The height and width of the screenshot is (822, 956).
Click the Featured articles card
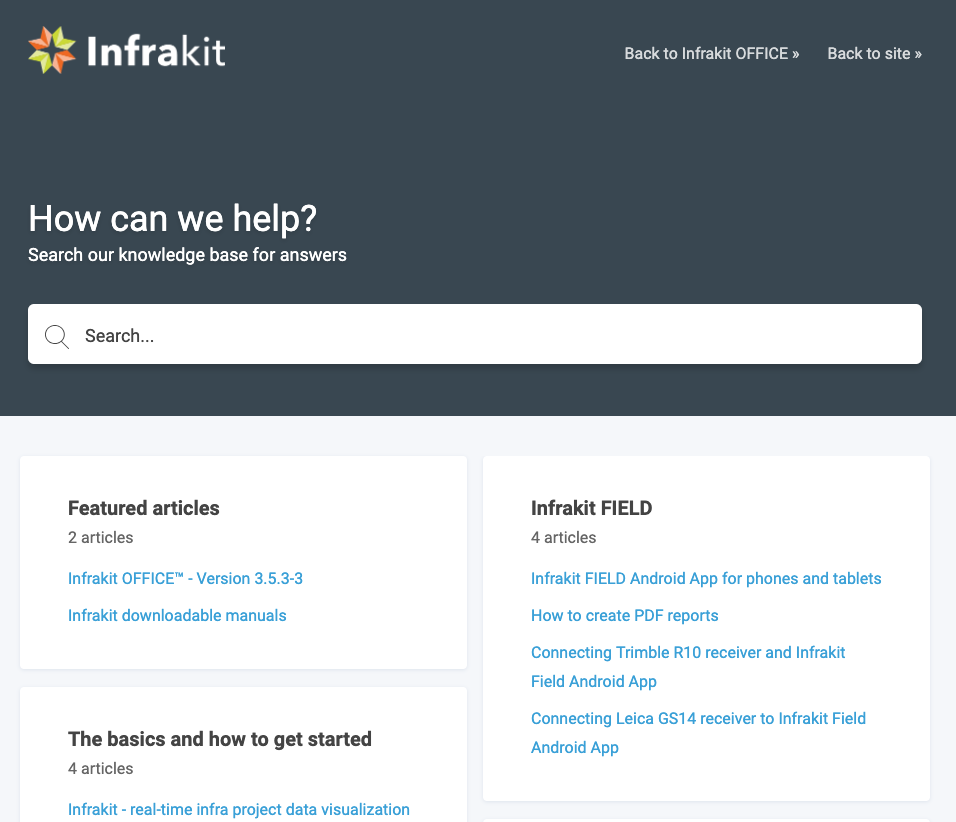pos(243,562)
